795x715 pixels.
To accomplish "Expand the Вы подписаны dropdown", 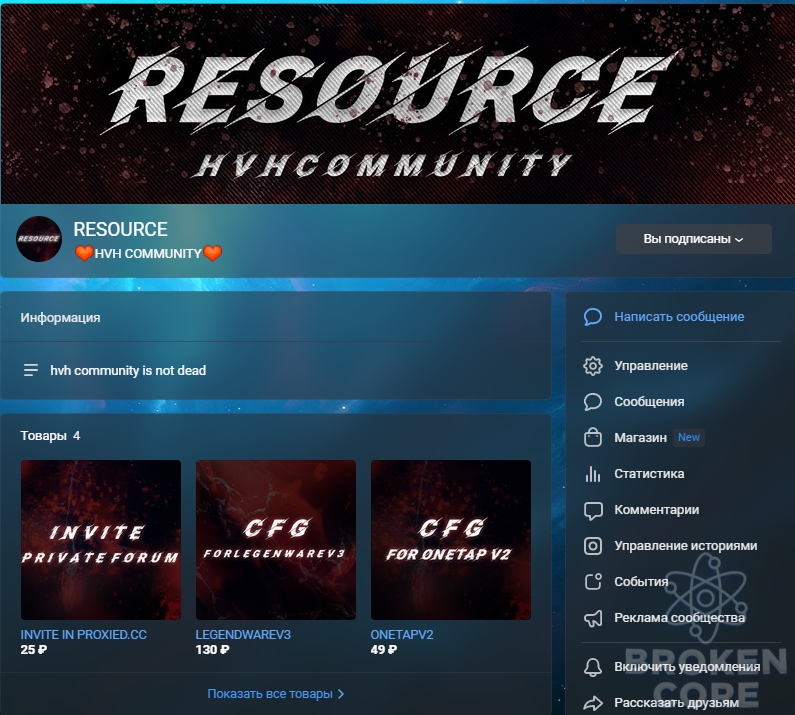I will coord(694,239).
